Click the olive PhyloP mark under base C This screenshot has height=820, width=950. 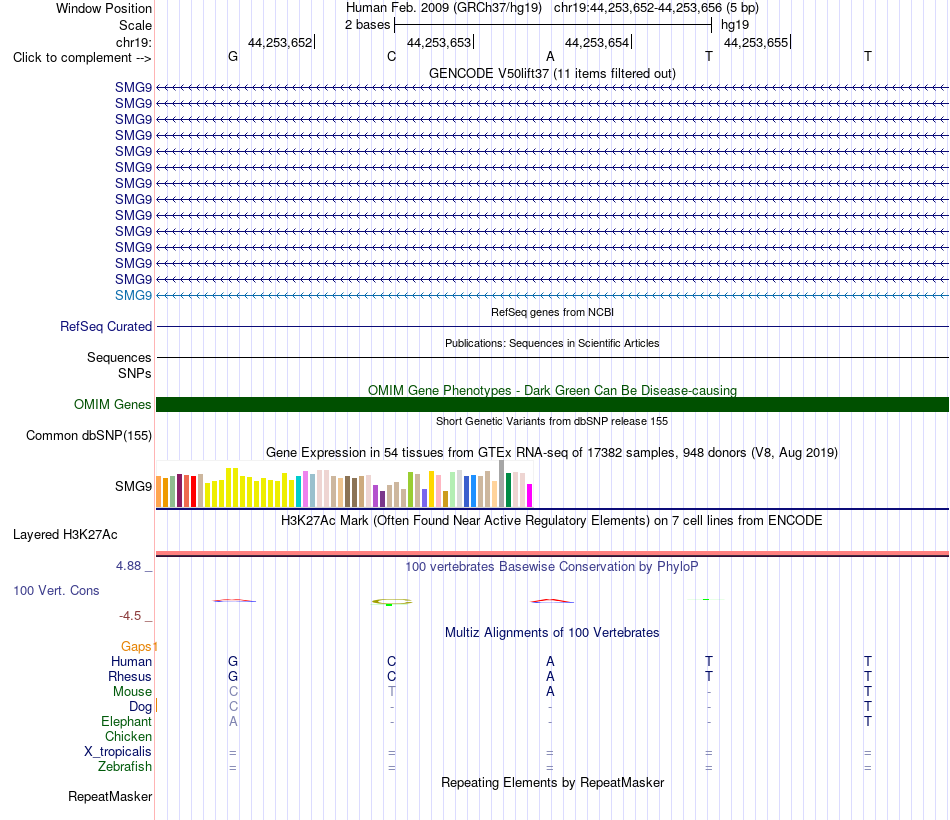point(391,602)
